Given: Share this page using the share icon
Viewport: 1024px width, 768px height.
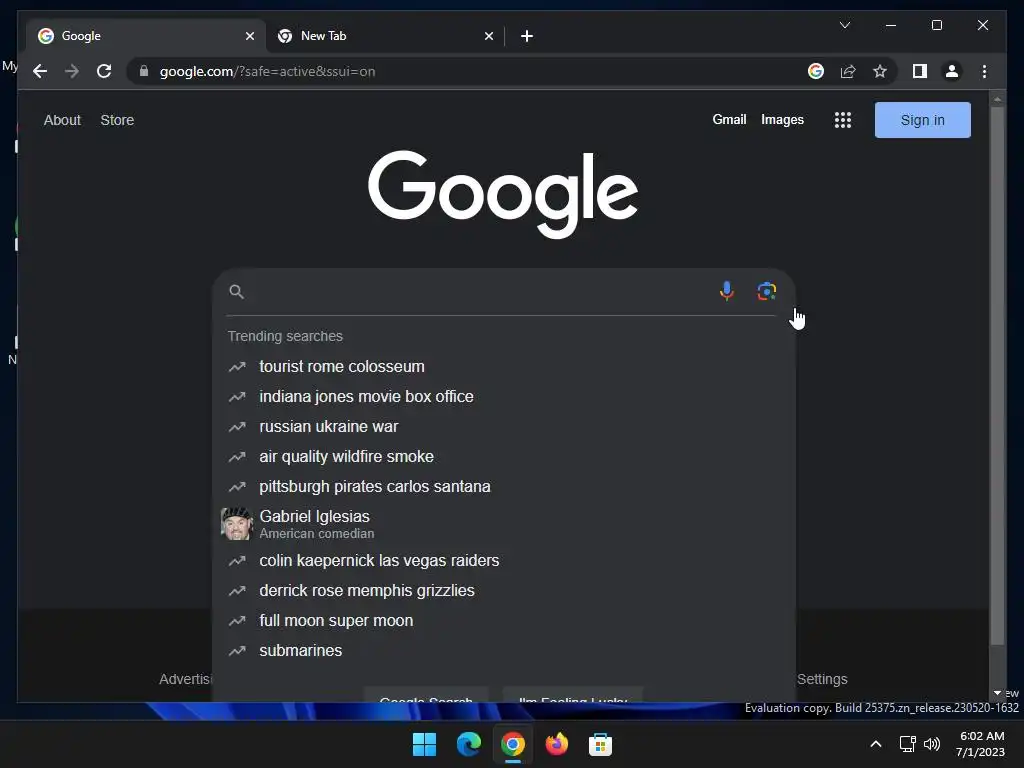Looking at the screenshot, I should (x=848, y=71).
